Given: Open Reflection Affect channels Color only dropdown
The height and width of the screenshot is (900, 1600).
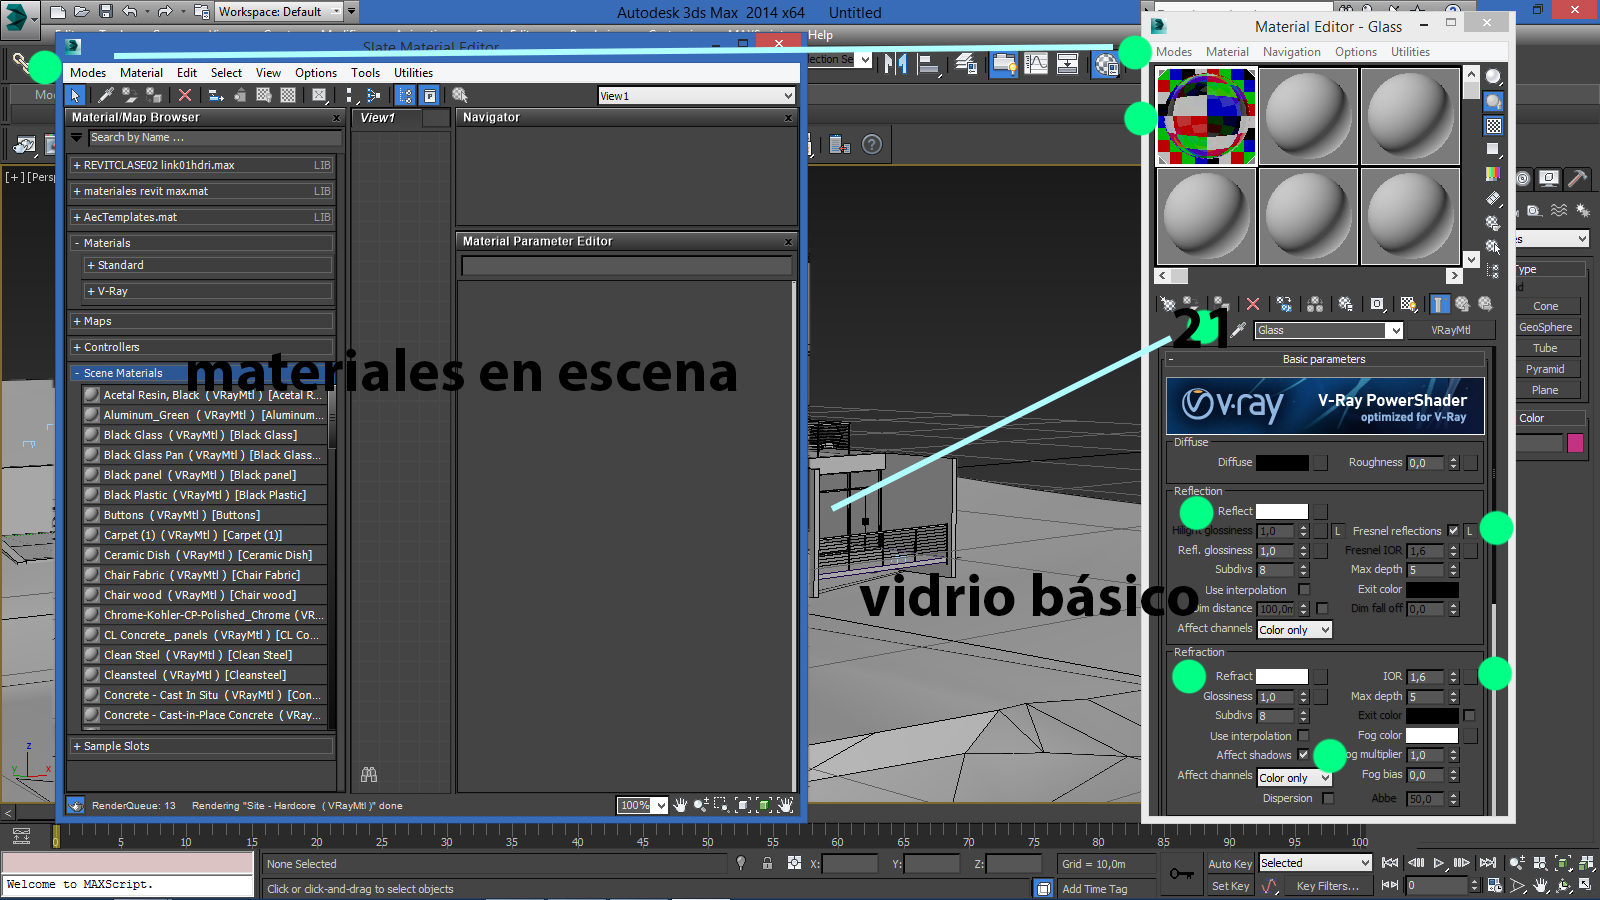Looking at the screenshot, I should (1295, 630).
